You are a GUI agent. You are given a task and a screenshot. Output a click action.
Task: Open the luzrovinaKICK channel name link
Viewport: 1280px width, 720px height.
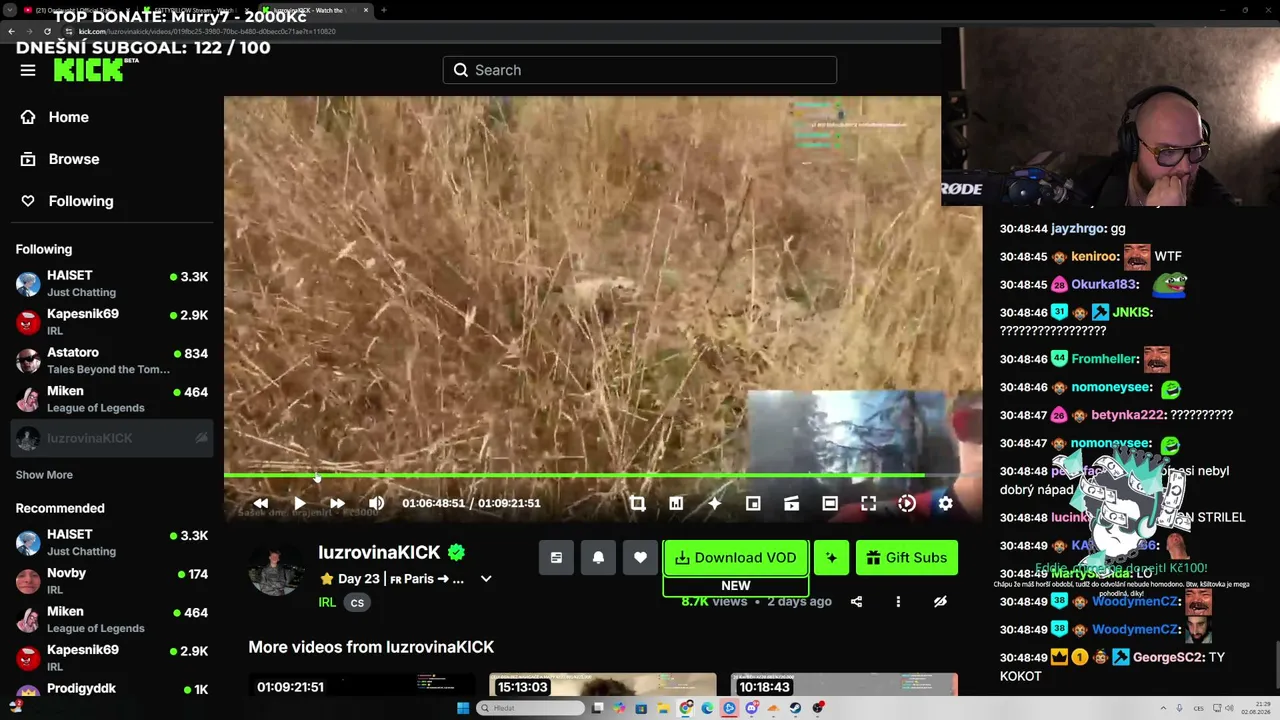click(379, 552)
